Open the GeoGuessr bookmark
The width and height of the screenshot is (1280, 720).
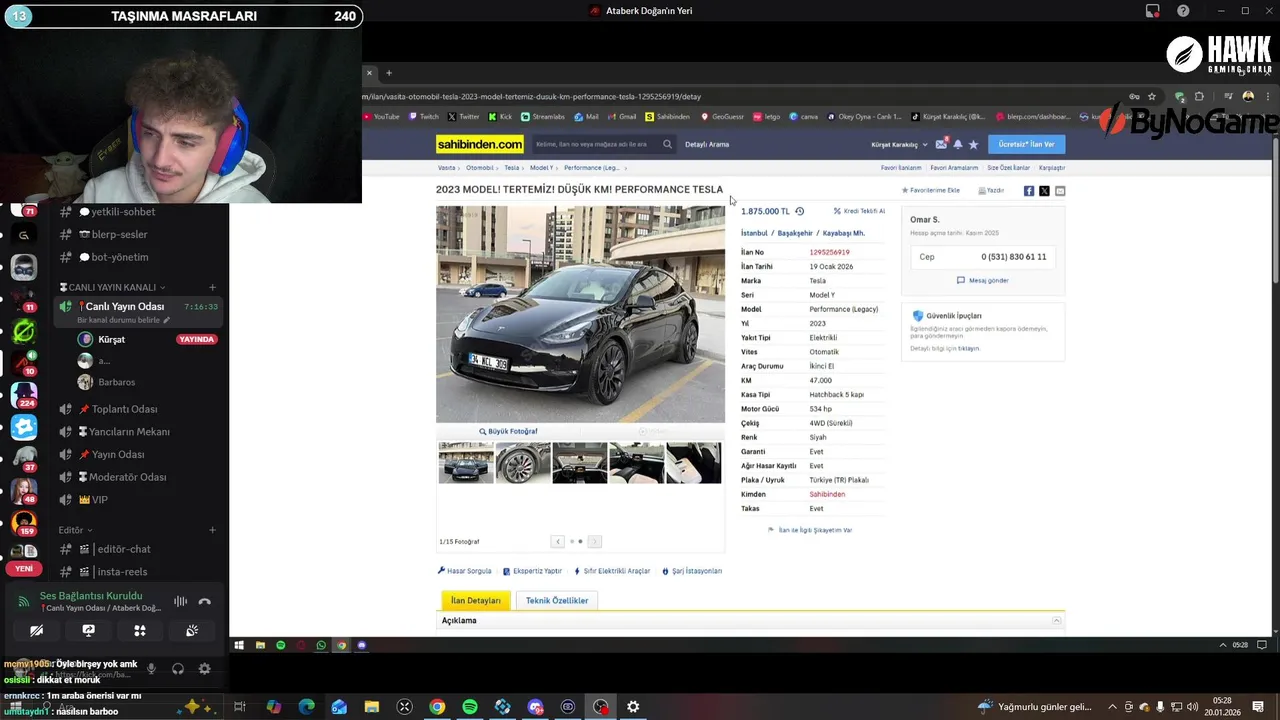point(722,116)
